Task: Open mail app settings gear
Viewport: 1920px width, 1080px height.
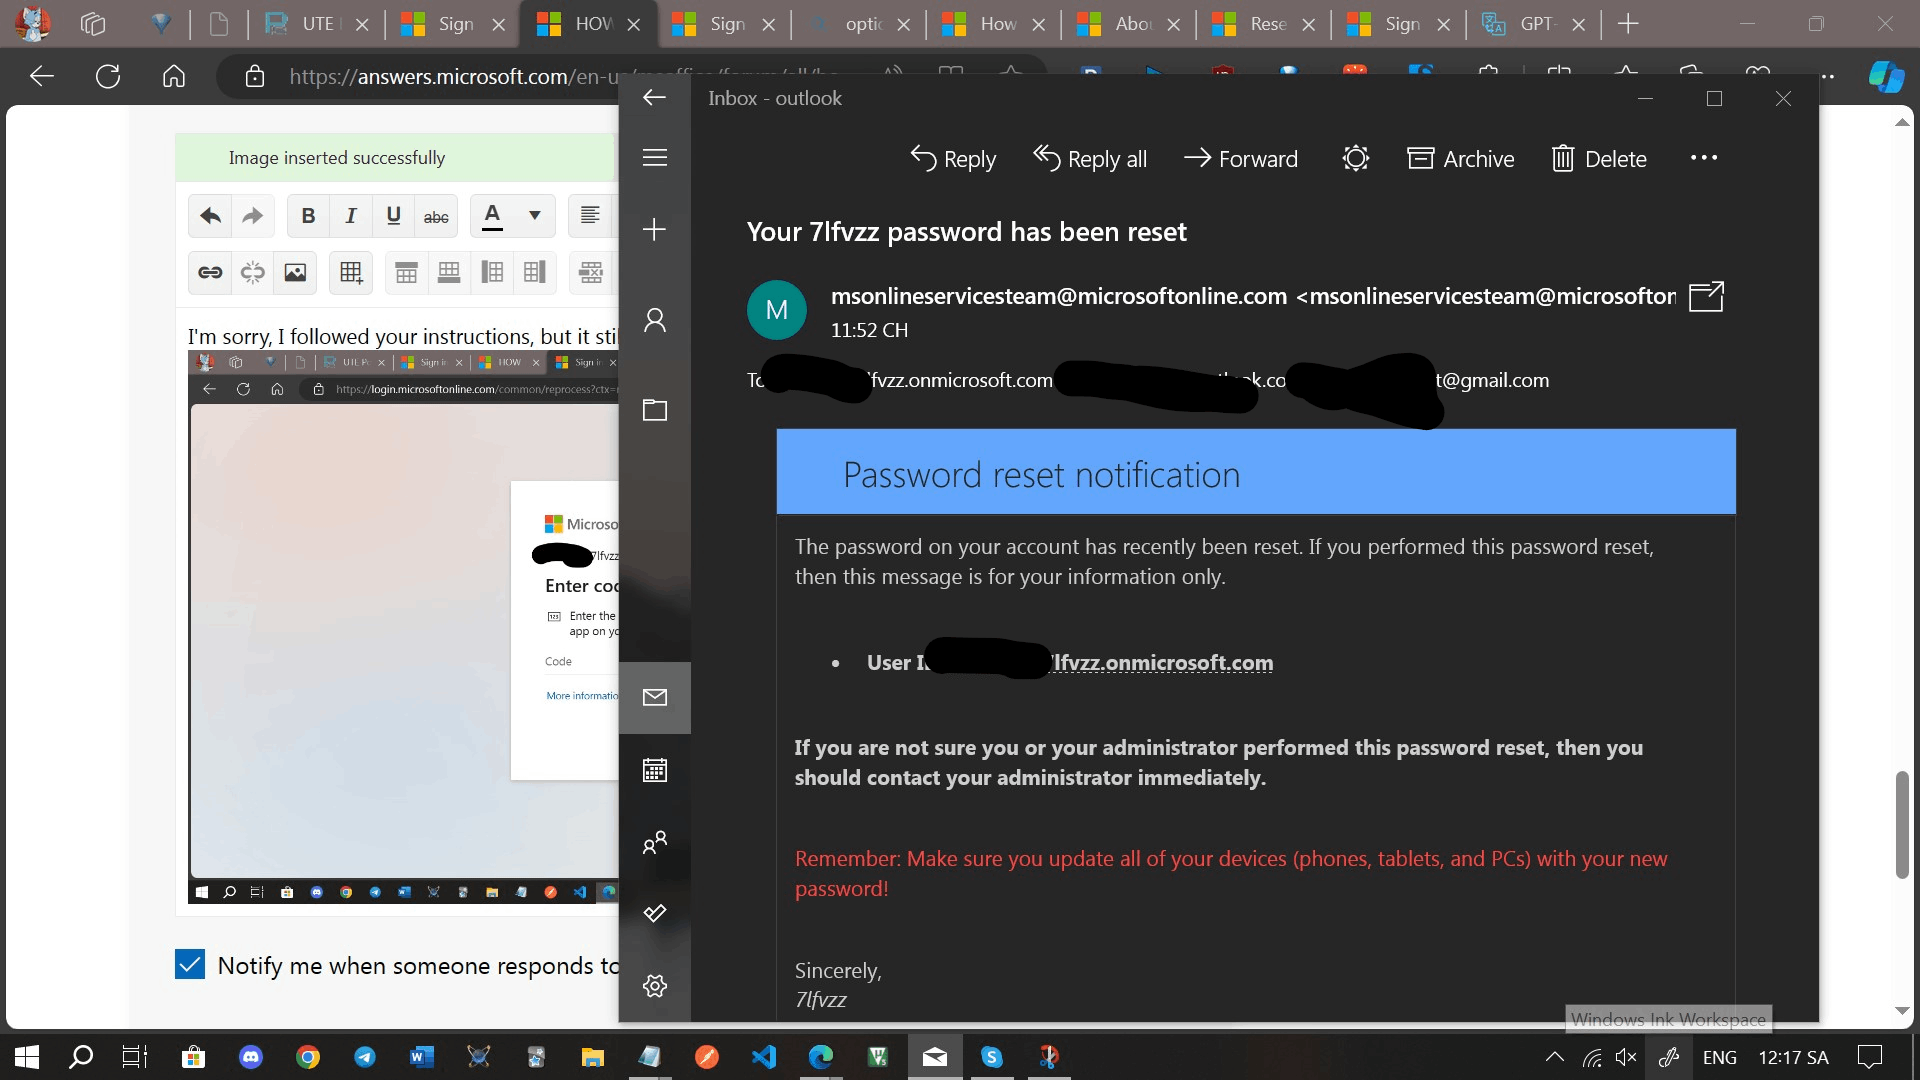Action: 655,986
